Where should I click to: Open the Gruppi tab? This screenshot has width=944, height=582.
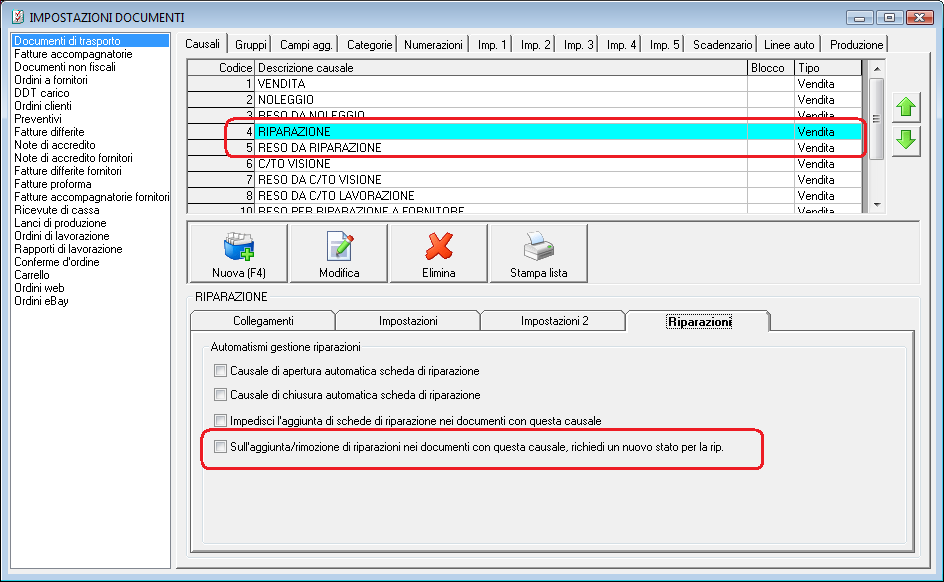[250, 45]
